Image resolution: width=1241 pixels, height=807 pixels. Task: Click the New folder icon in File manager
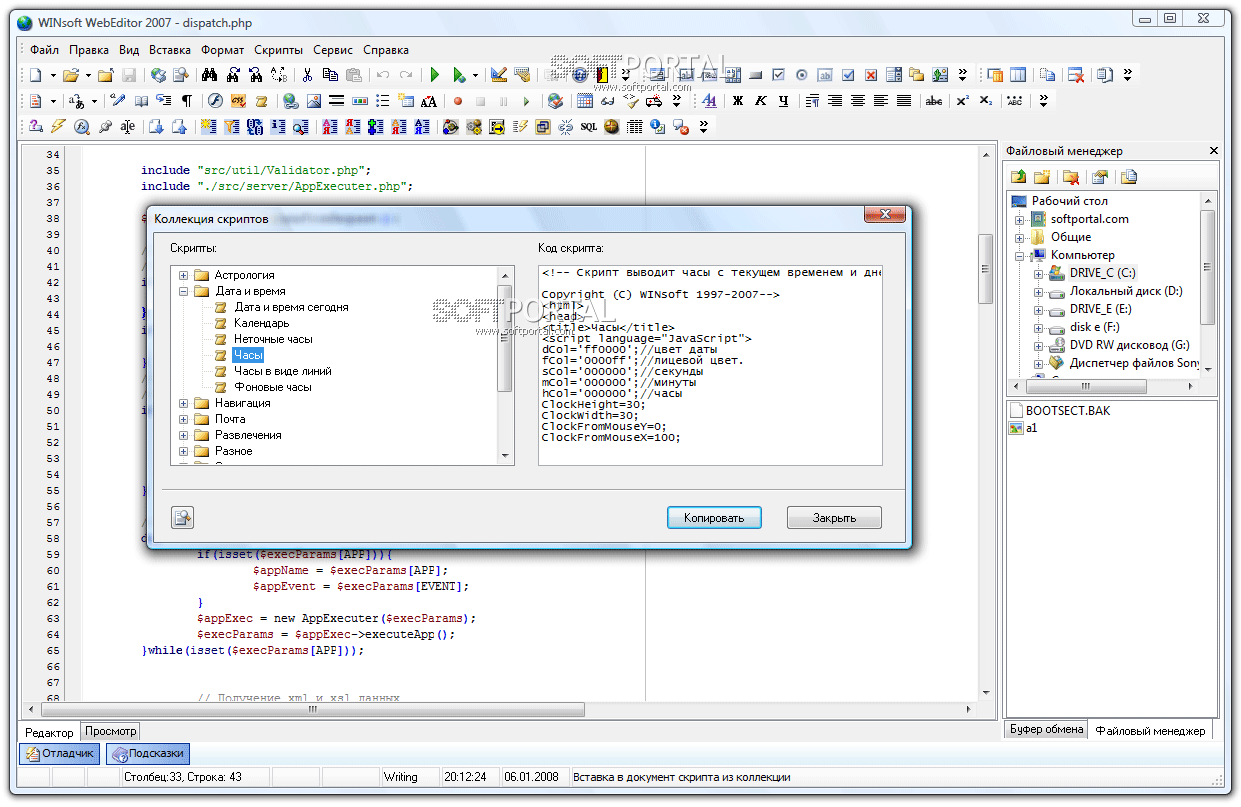[1042, 177]
